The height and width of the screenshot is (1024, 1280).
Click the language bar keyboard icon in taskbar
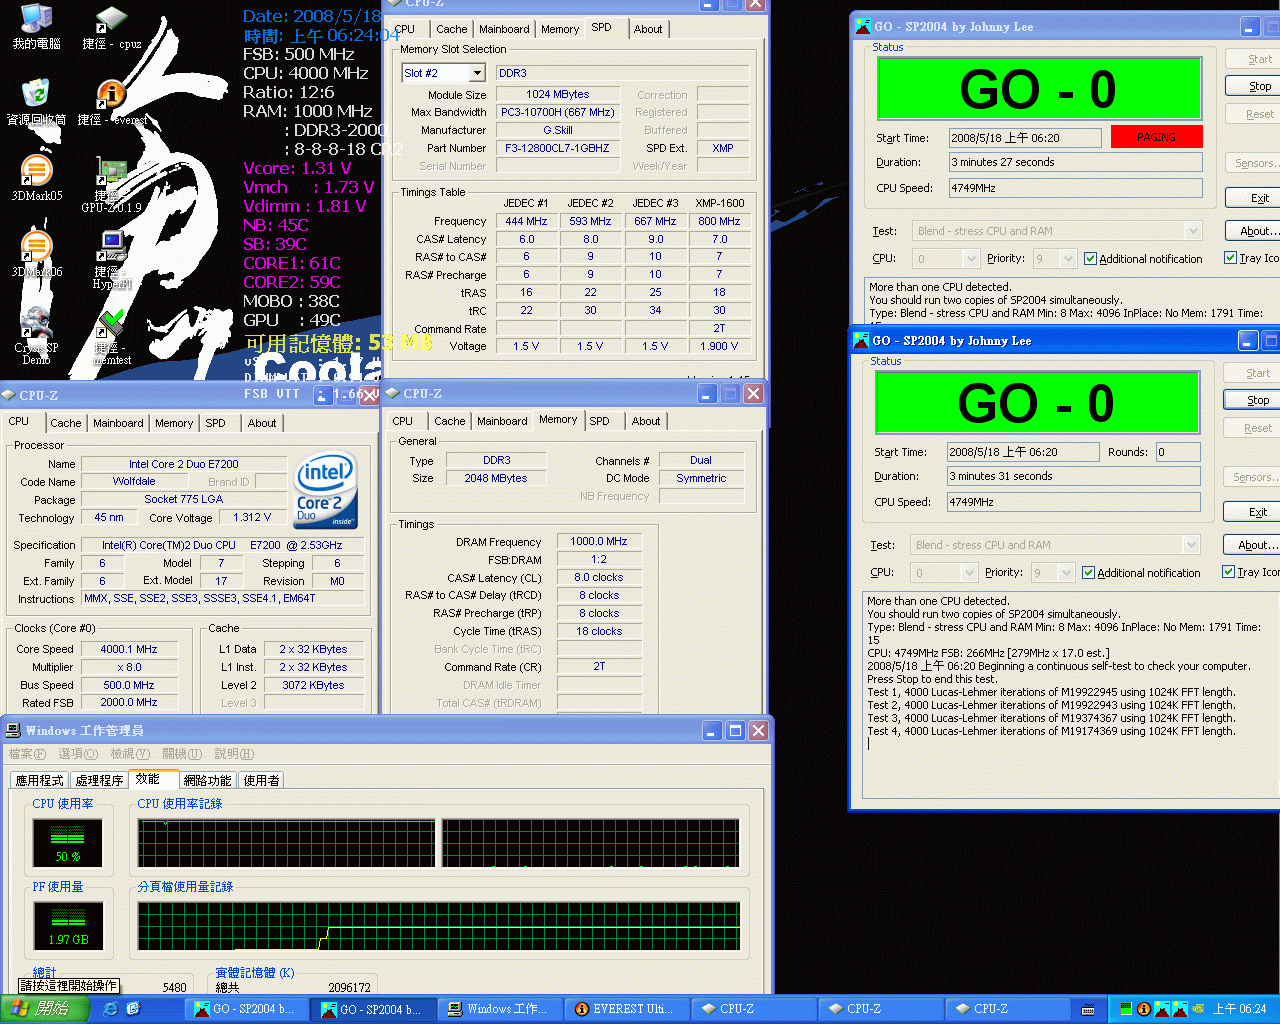[x=1088, y=1009]
